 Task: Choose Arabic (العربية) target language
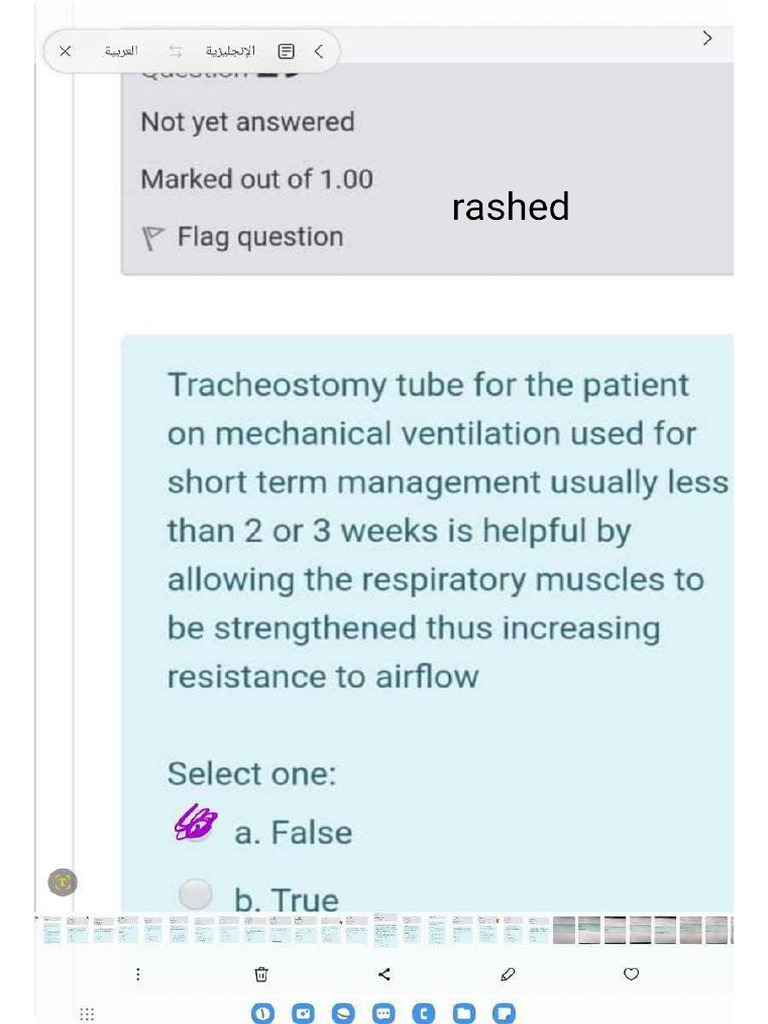[122, 51]
